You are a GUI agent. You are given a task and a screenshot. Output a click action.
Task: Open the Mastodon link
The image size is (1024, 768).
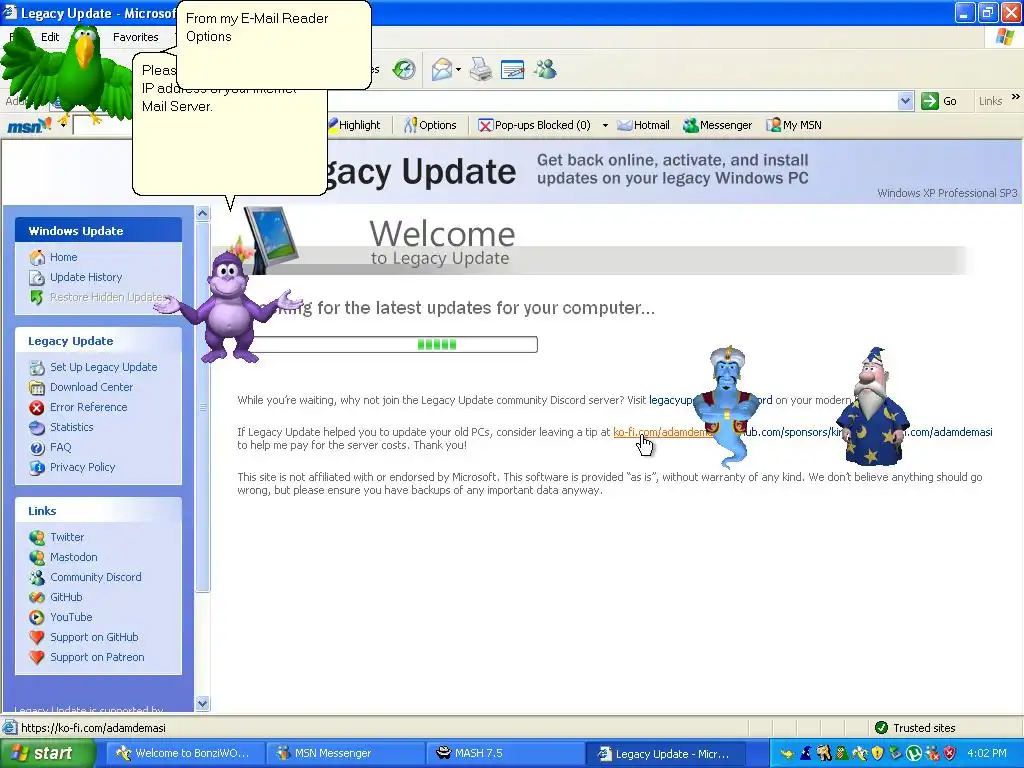click(74, 557)
